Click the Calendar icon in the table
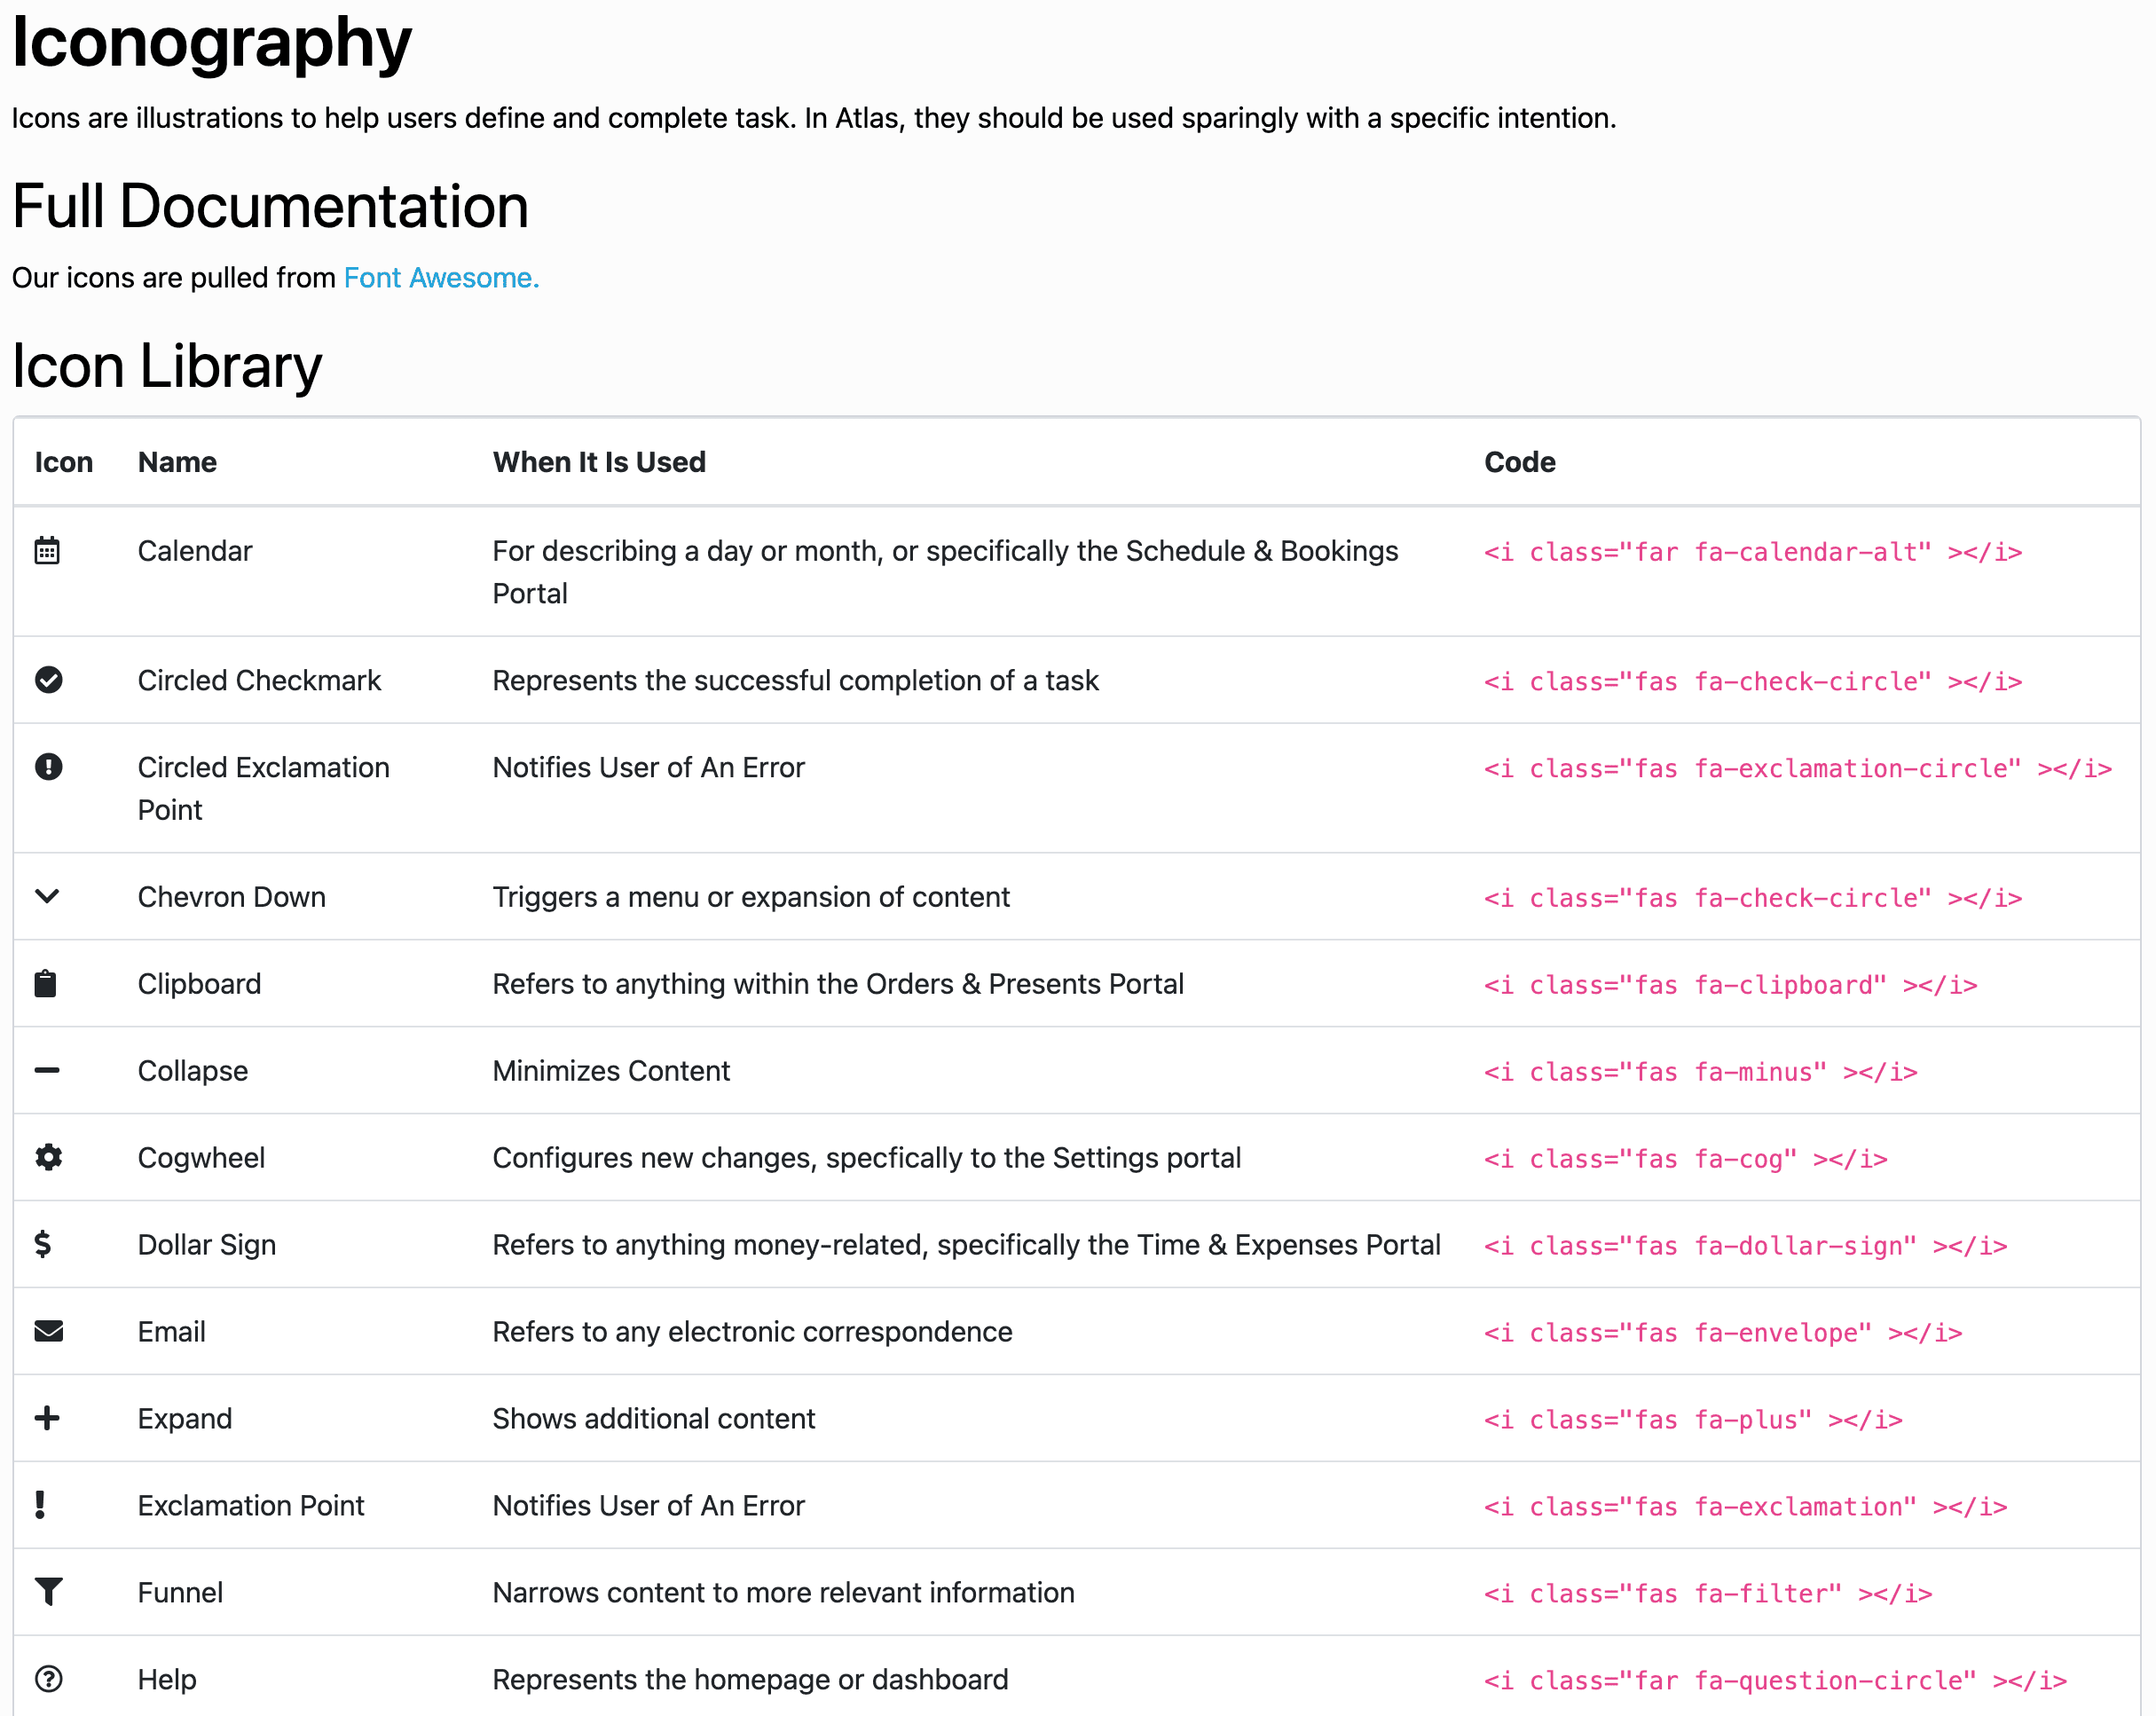The image size is (2156, 1716). pyautogui.click(x=47, y=550)
